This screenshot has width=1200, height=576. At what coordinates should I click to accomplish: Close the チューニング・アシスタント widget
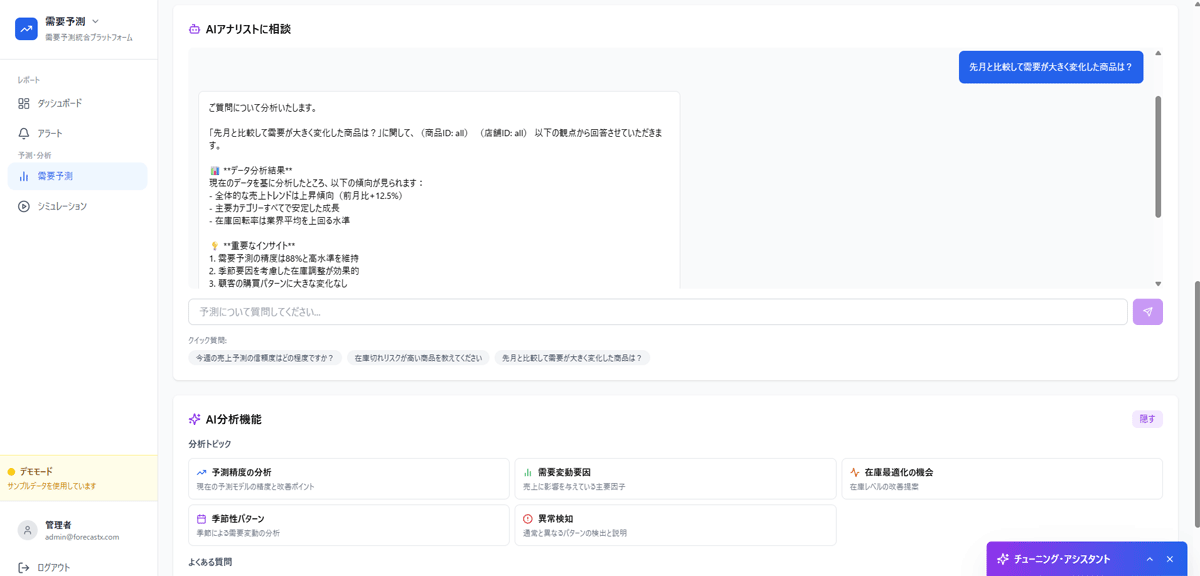1170,559
